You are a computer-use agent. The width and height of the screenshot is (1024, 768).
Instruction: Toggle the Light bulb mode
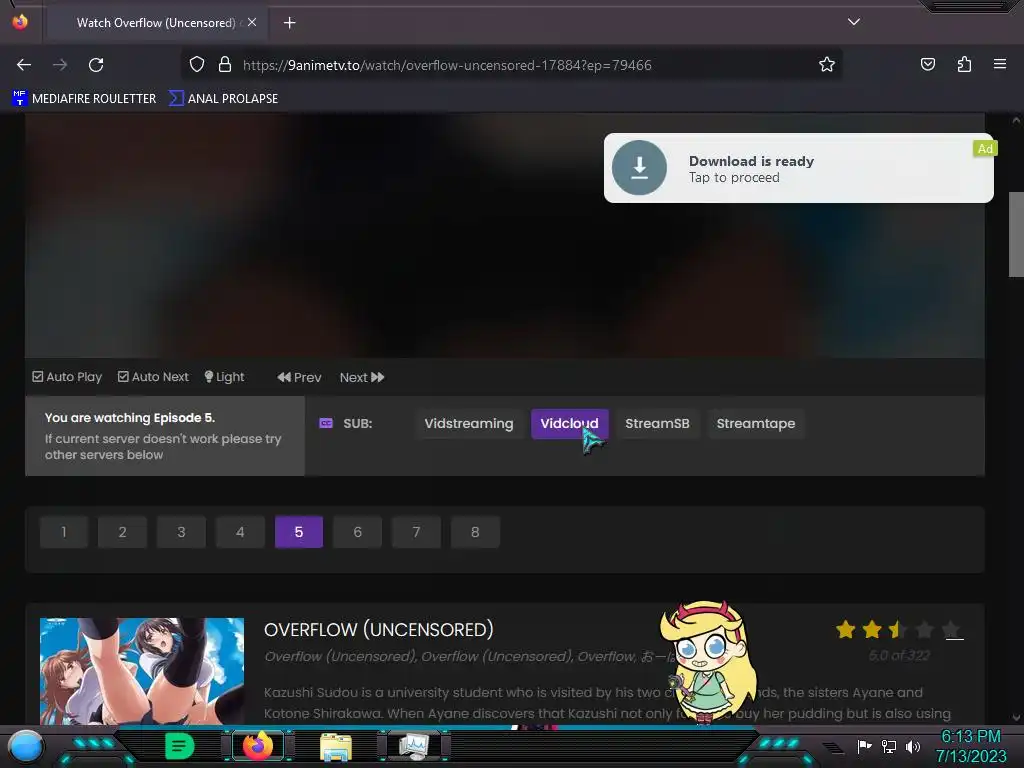click(x=224, y=377)
